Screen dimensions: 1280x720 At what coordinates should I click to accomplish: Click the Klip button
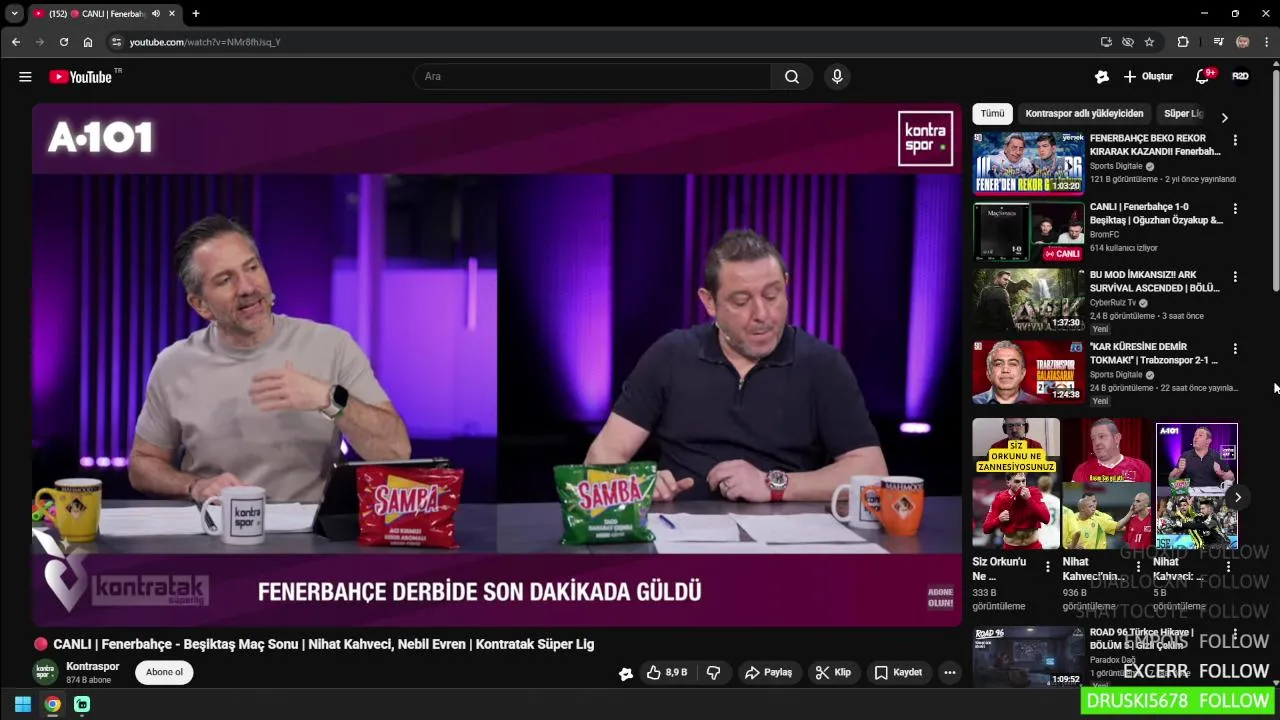pyautogui.click(x=832, y=673)
